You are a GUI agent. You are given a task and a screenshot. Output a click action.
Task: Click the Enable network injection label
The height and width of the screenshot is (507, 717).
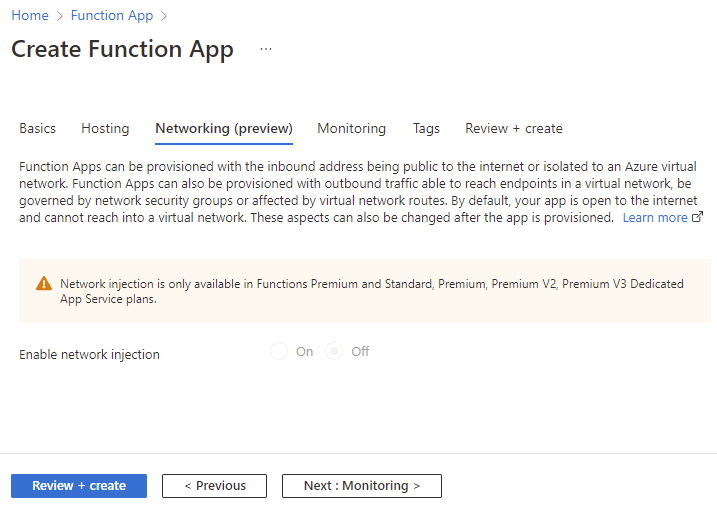pyautogui.click(x=89, y=355)
